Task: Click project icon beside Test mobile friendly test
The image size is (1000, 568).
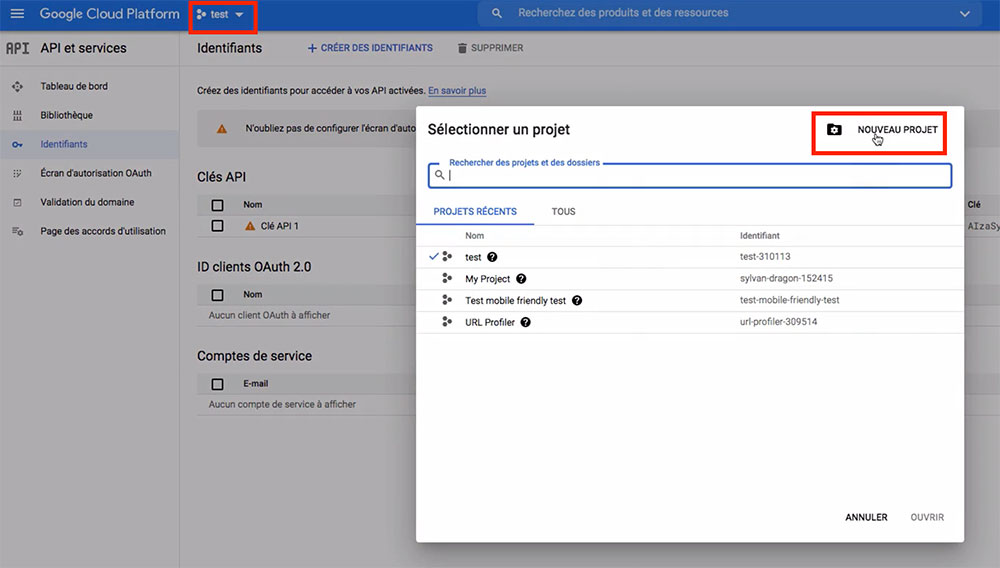Action: tap(447, 300)
